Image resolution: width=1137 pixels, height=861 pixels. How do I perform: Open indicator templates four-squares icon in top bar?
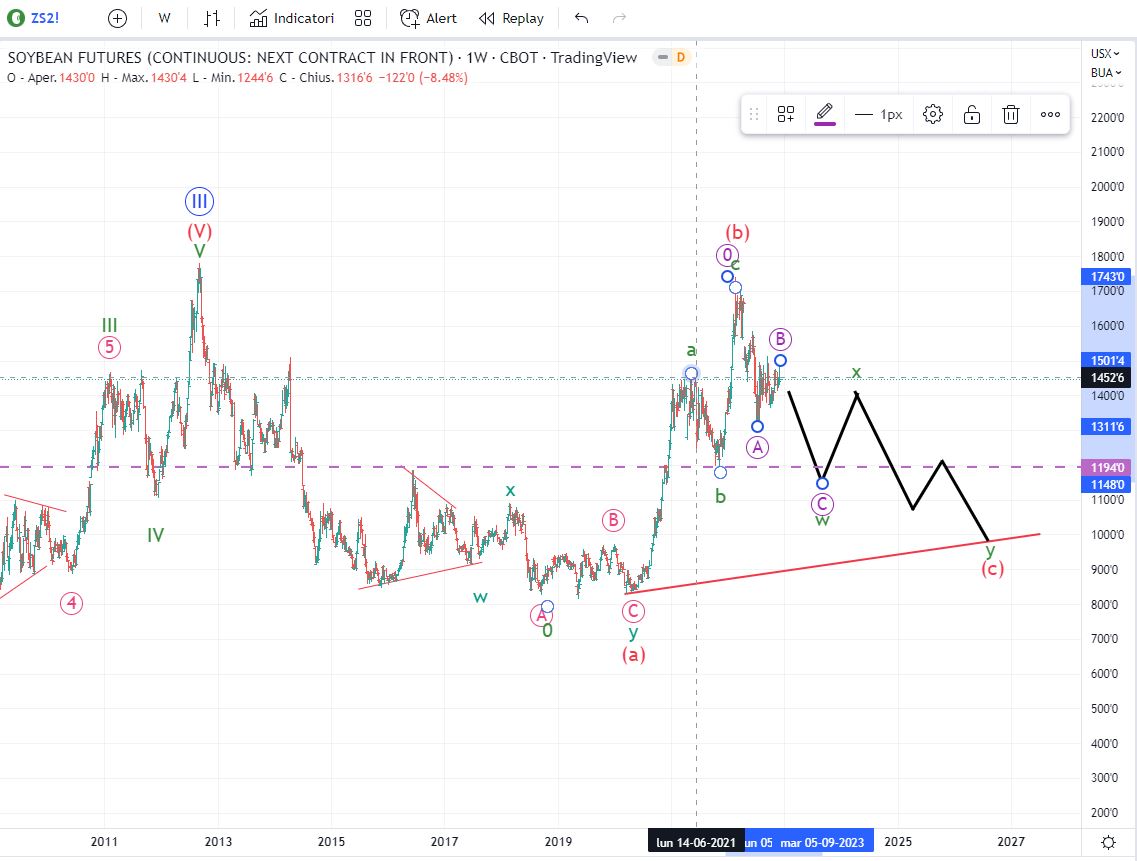363,18
